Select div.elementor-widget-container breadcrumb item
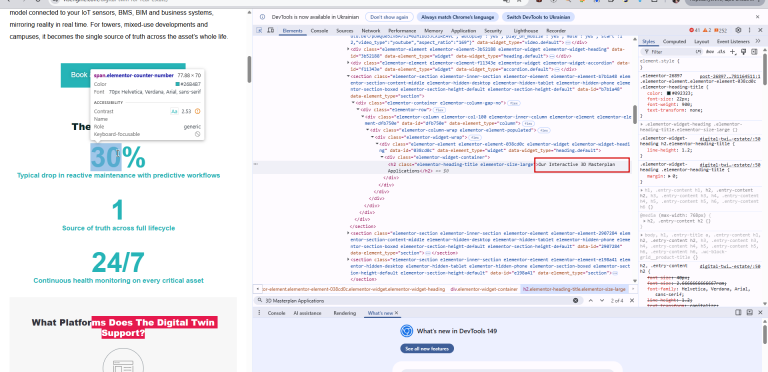The height and width of the screenshot is (372, 768). 484,289
